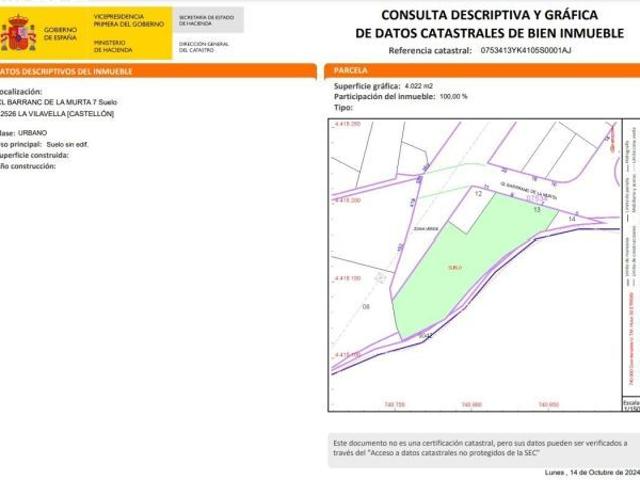Click the 'Suelo sin edif.' value
This screenshot has height=480, width=640.
coord(67,144)
